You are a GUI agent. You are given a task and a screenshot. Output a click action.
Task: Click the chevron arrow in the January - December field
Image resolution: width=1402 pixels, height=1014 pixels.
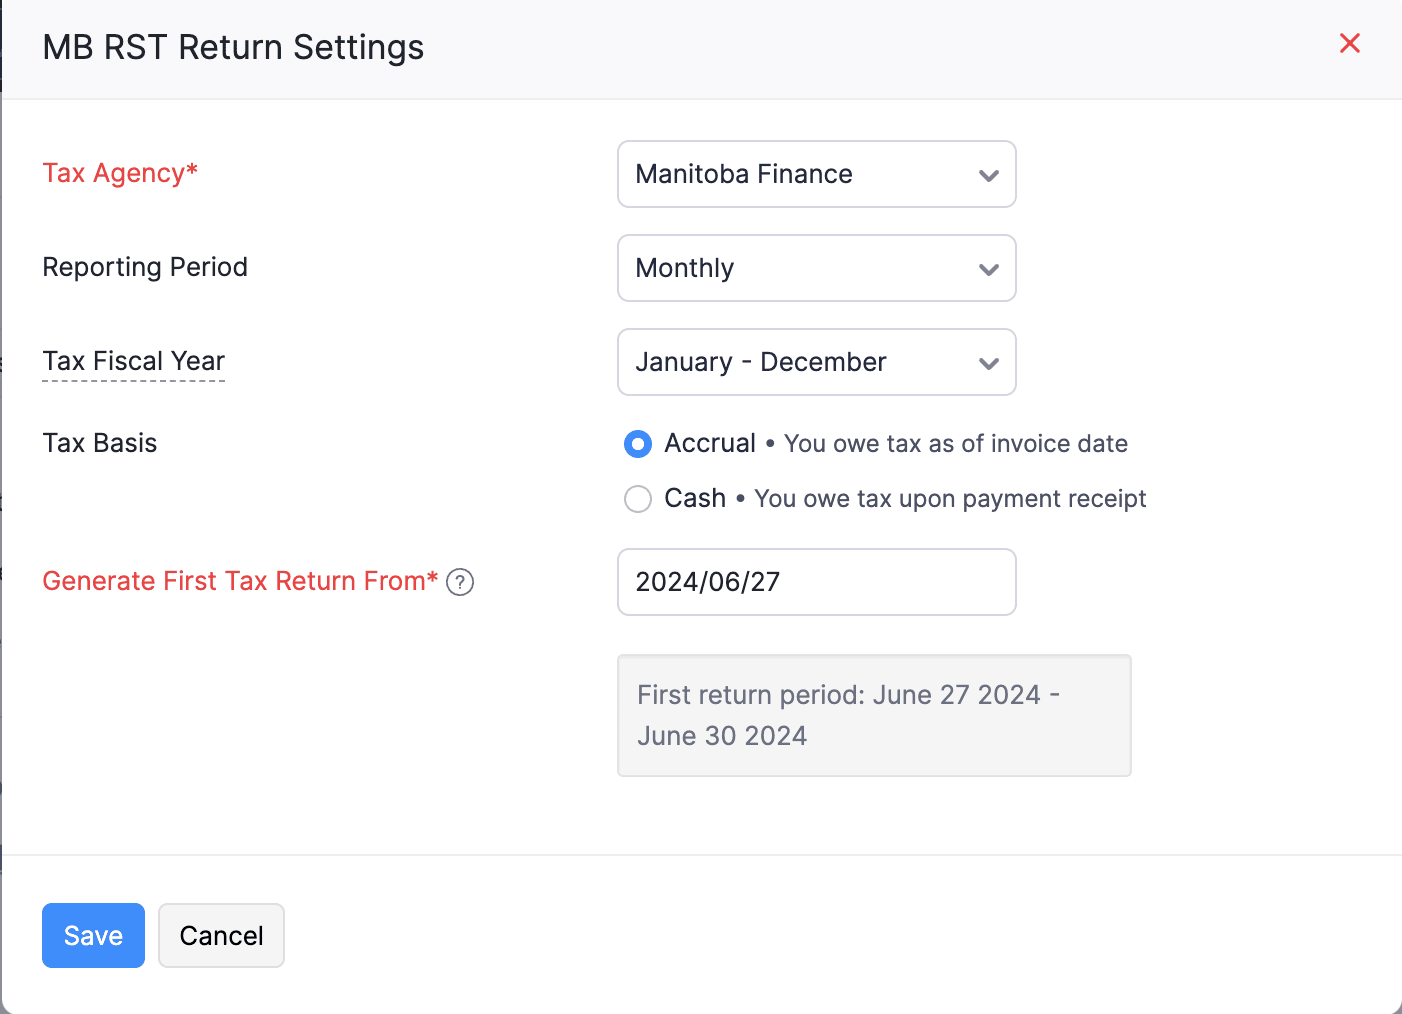click(x=988, y=363)
